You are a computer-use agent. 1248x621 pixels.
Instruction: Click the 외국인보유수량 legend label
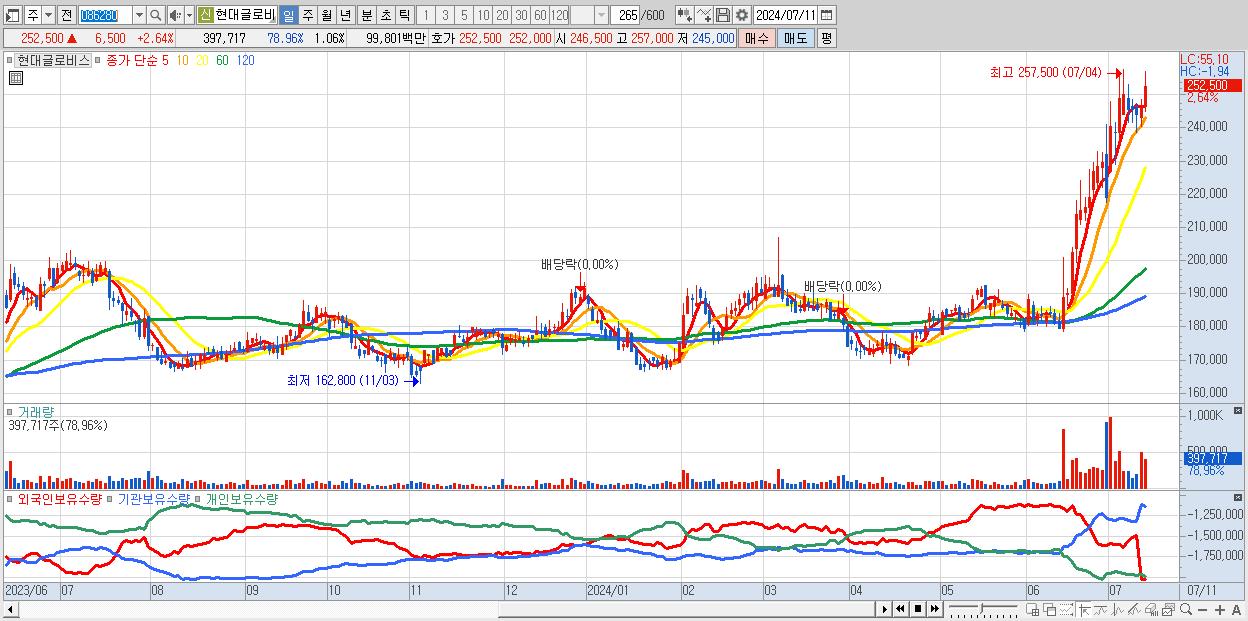point(59,498)
